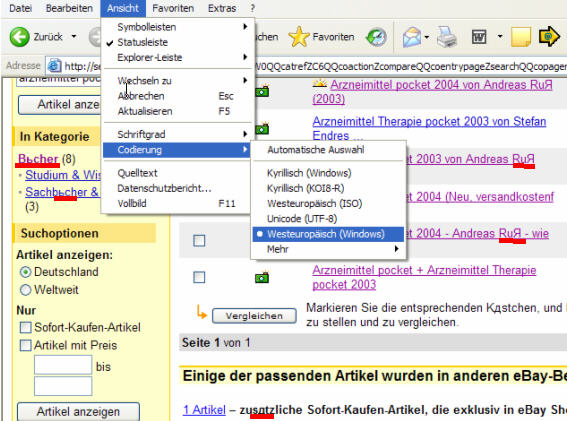
Task: Enable Artikel mit Preis checkbox
Action: 25,345
